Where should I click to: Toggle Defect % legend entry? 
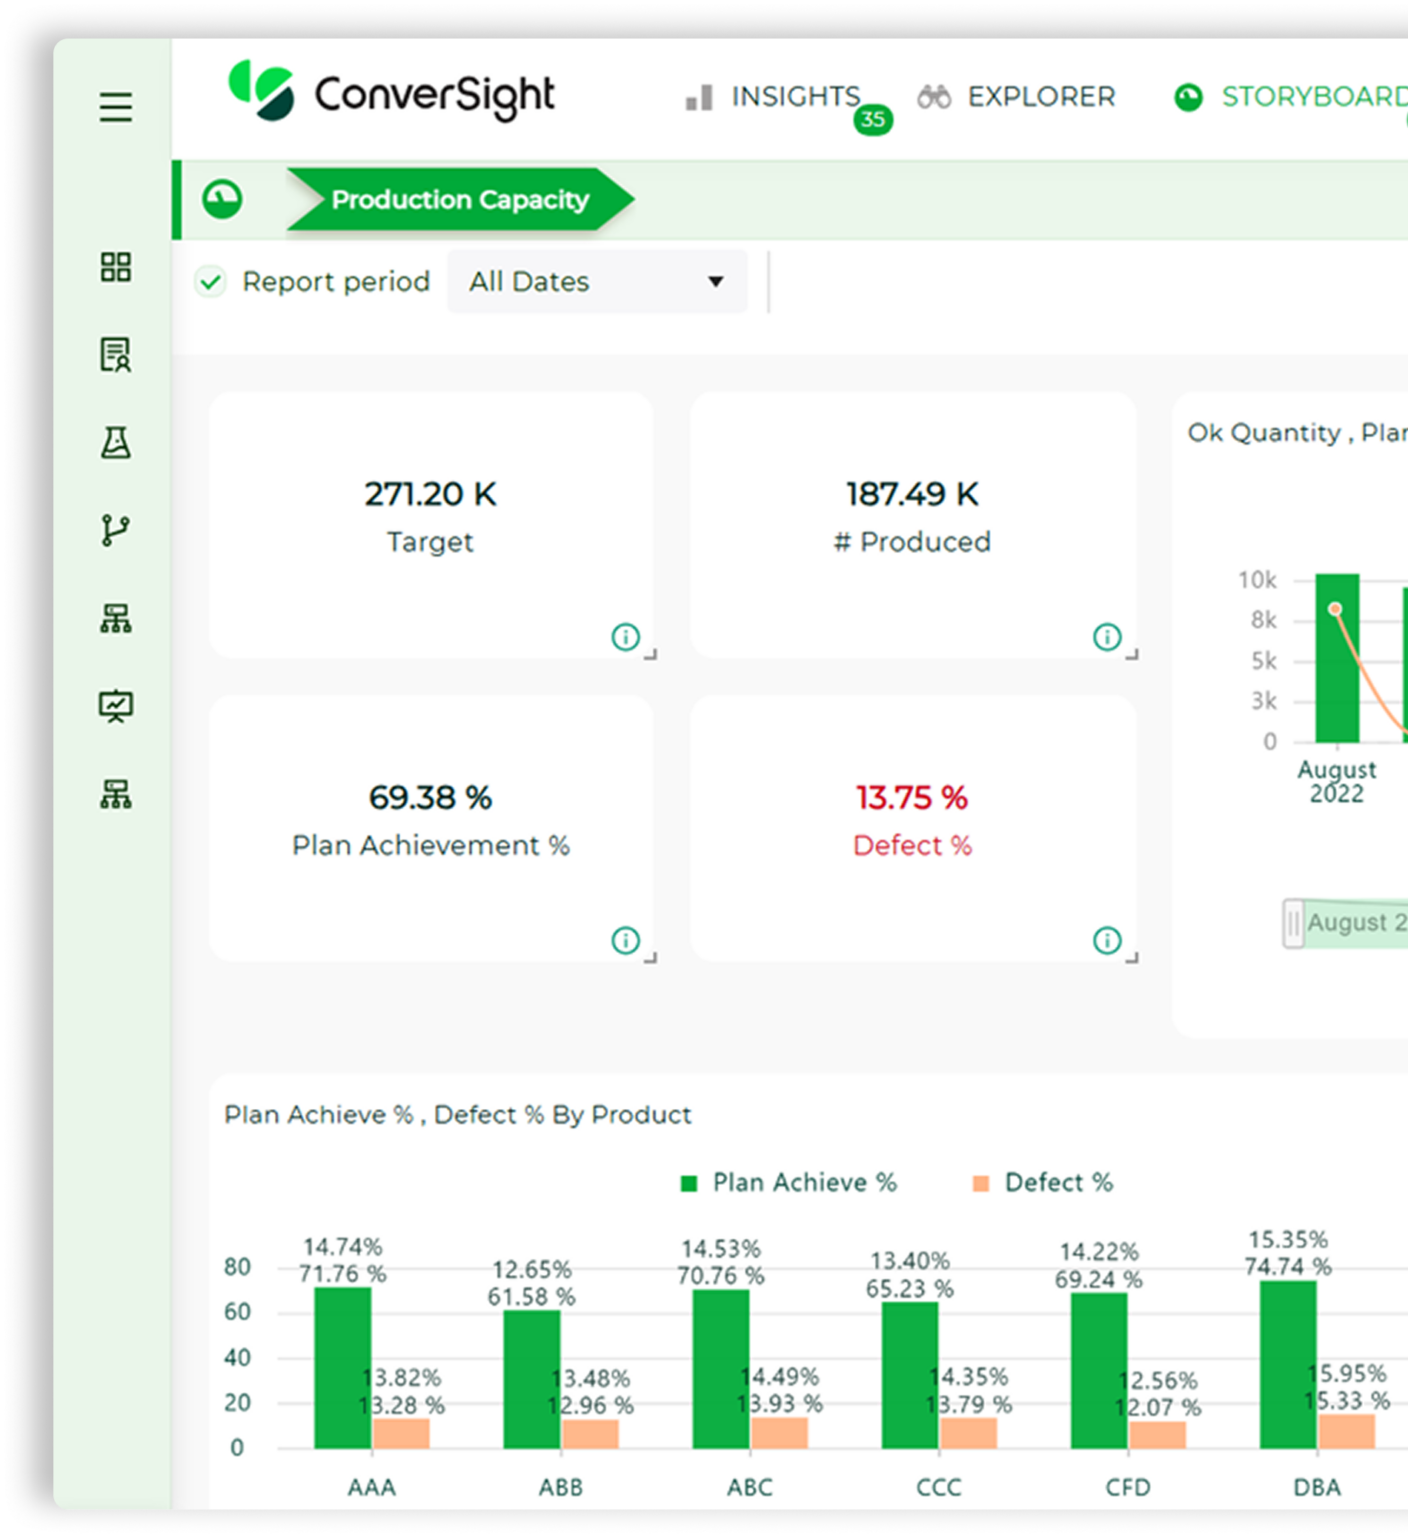pos(1042,1183)
